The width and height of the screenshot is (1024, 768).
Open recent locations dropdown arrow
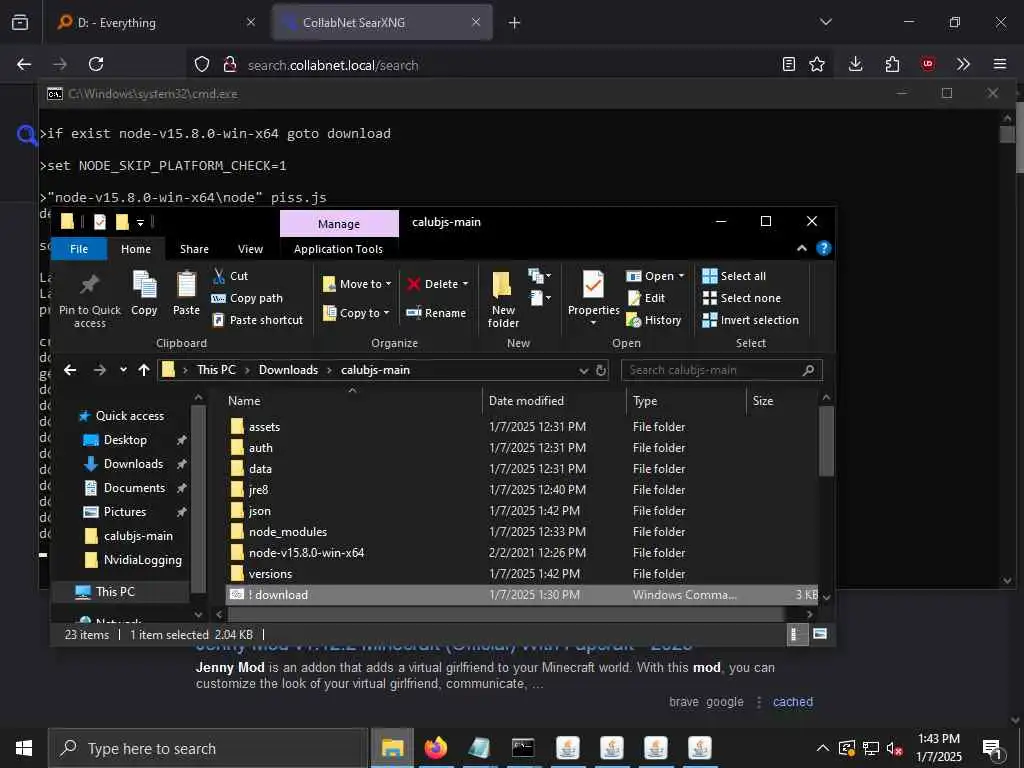point(123,370)
